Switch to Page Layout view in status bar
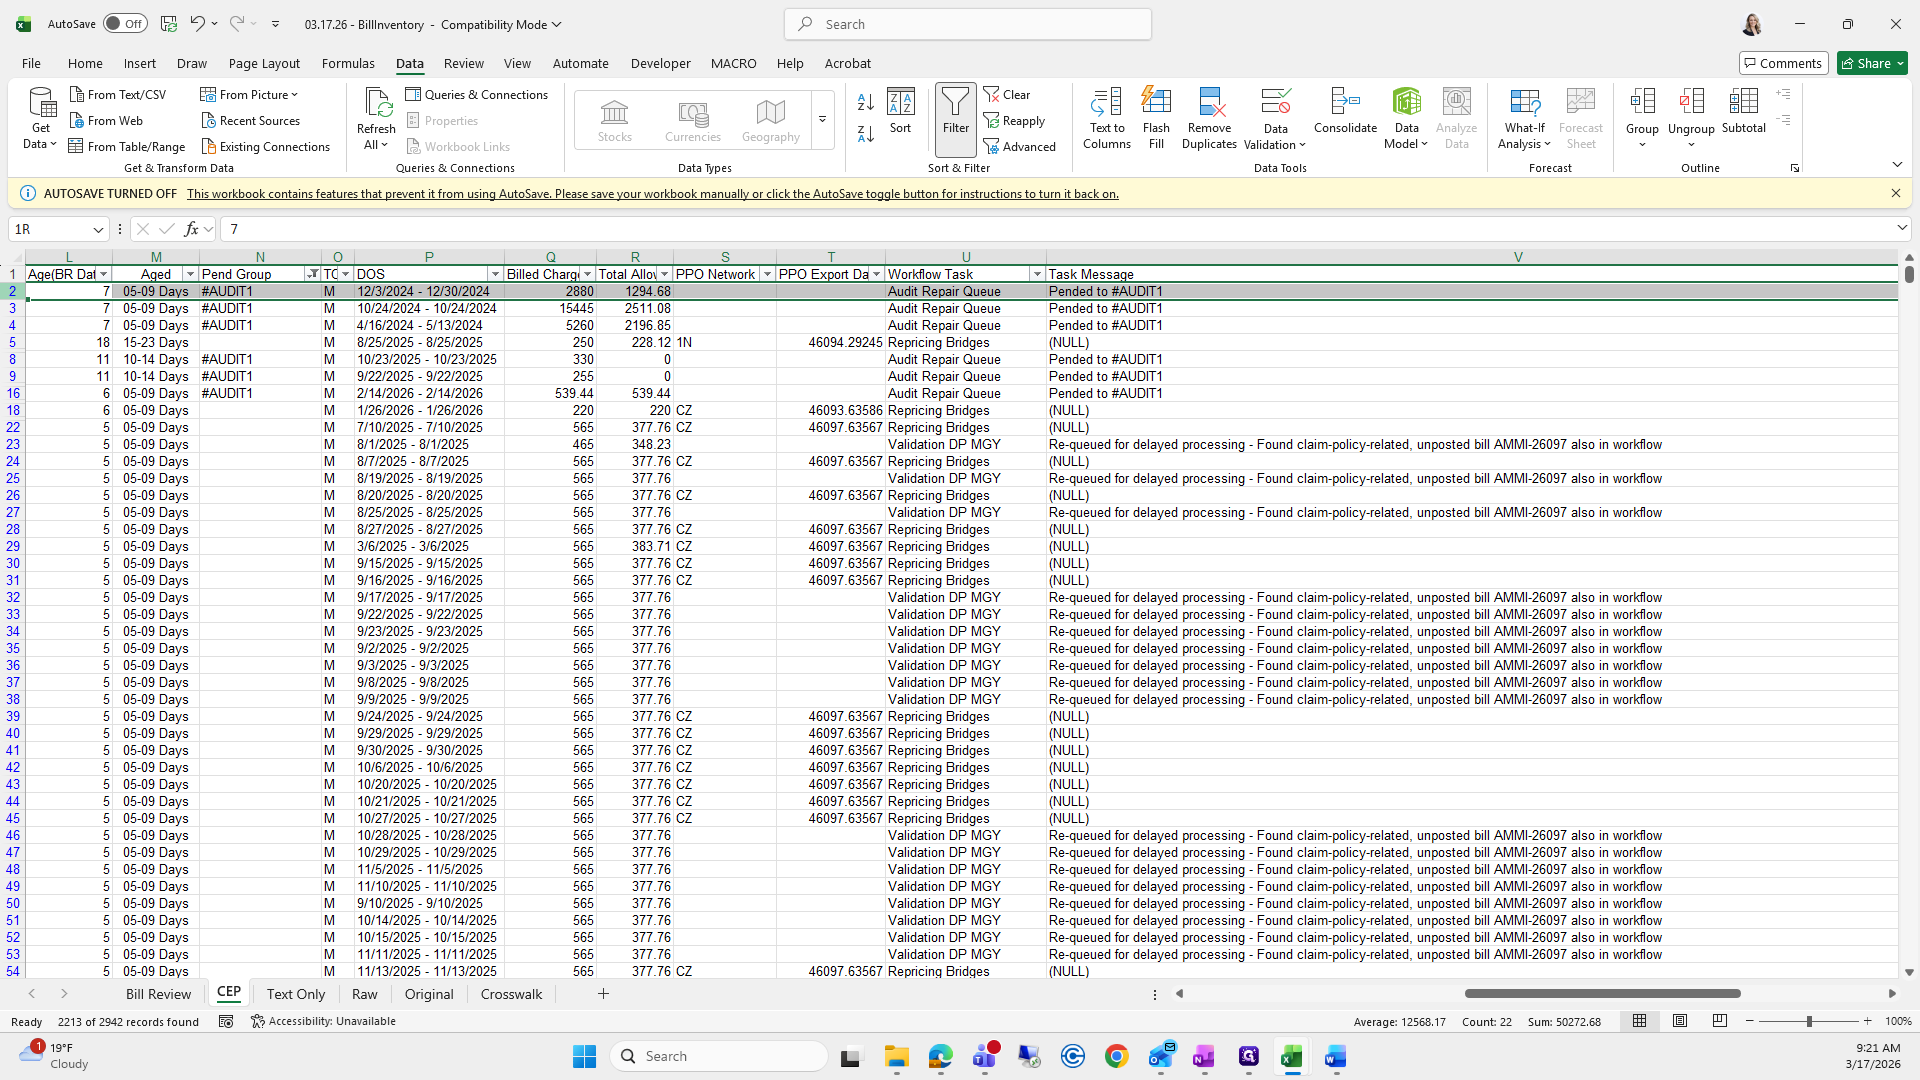1920x1080 pixels. [1680, 1021]
